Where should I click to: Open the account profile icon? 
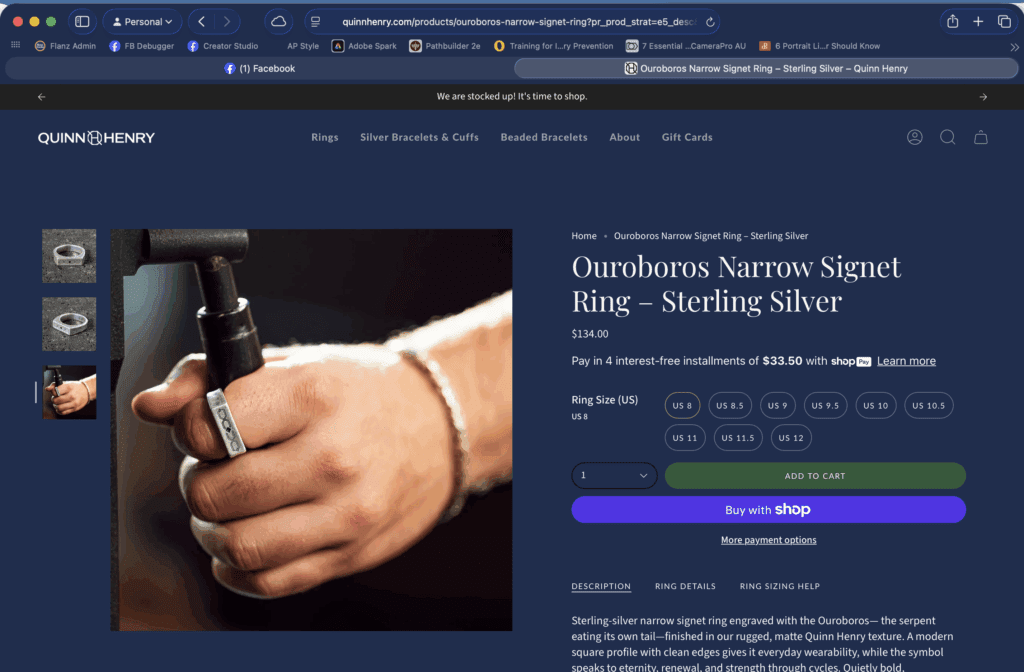(914, 137)
